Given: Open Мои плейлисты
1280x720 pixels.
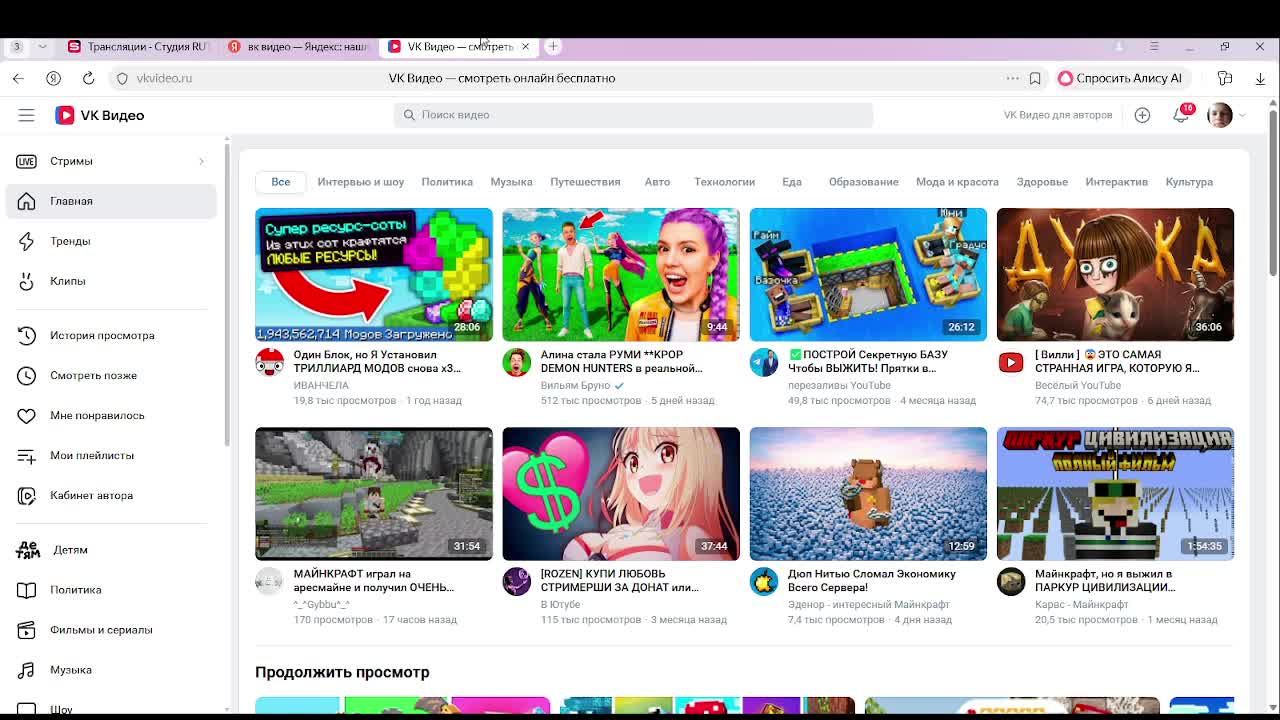Looking at the screenshot, I should pyautogui.click(x=111, y=455).
